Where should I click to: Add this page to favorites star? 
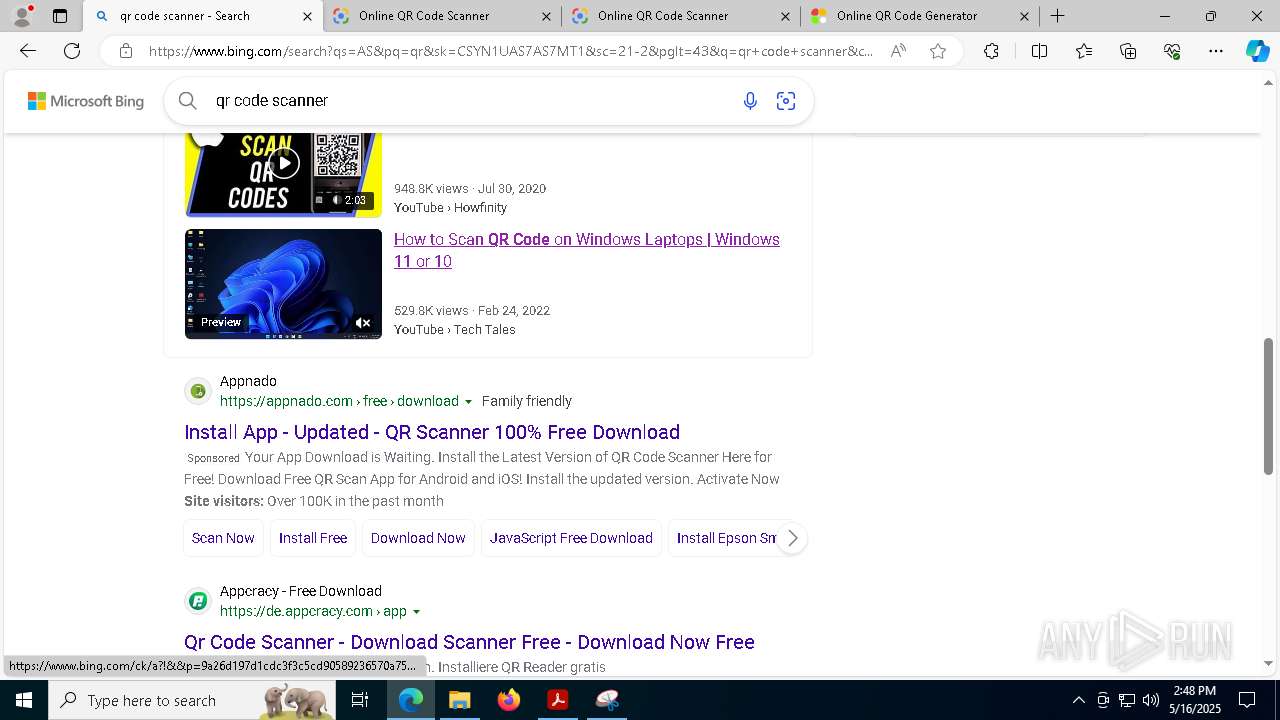[937, 51]
